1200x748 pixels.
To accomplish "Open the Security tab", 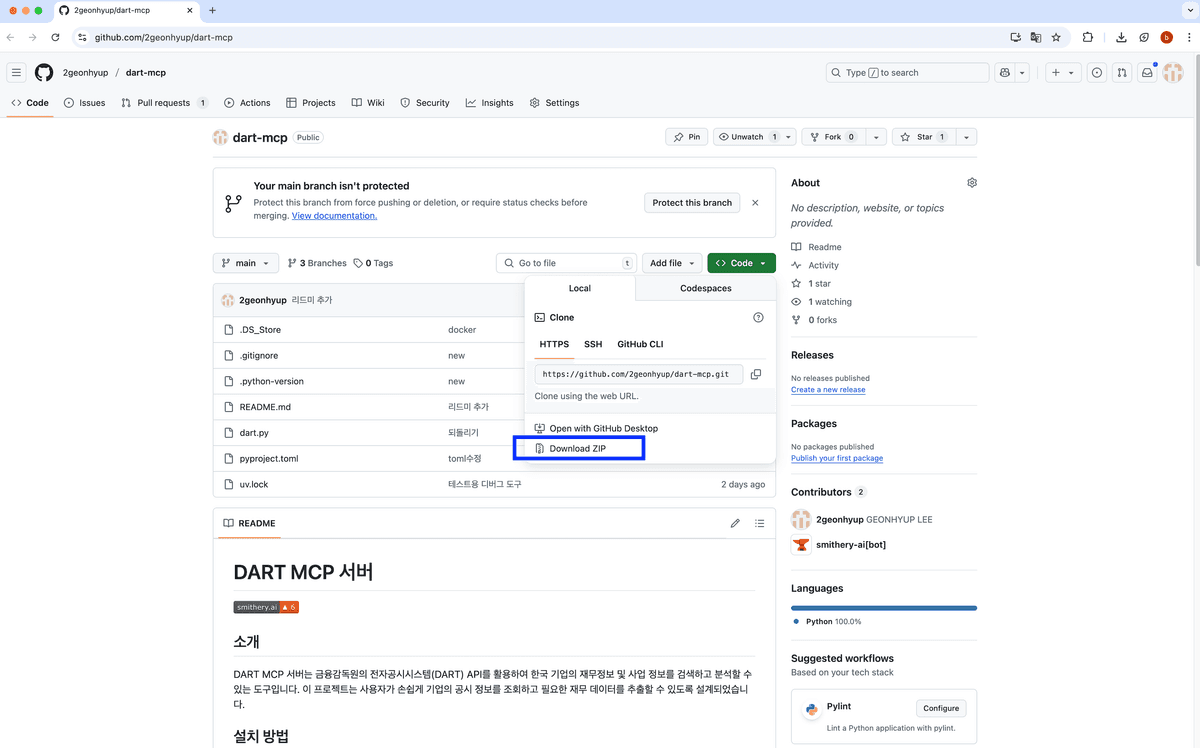I will pos(425,103).
